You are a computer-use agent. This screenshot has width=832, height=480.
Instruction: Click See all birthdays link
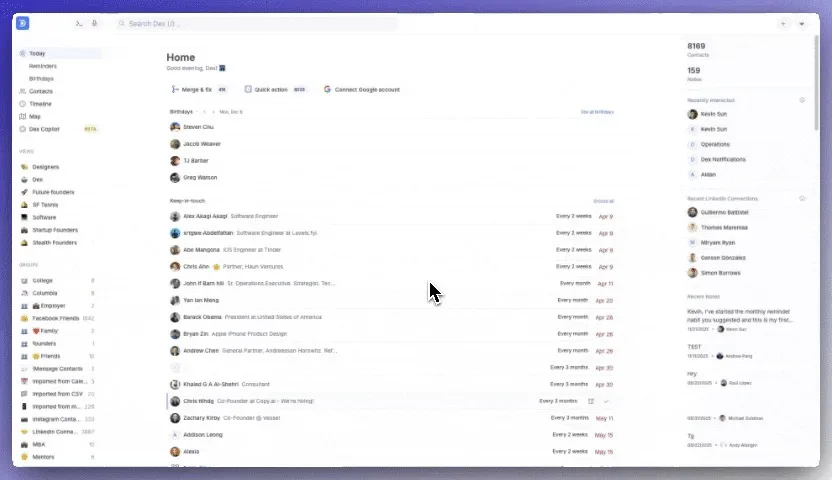pyautogui.click(x=597, y=112)
